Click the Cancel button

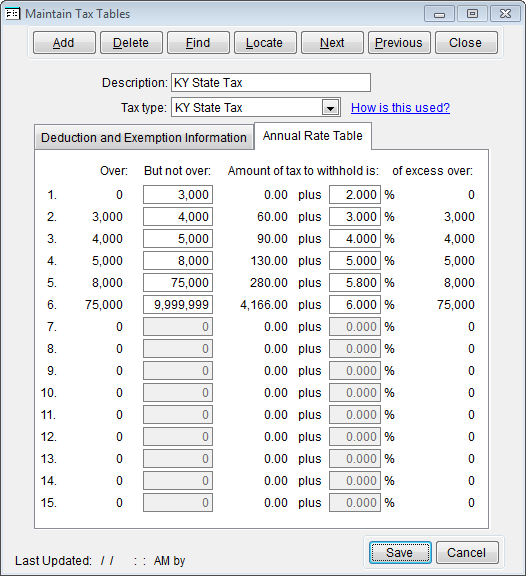(x=467, y=552)
